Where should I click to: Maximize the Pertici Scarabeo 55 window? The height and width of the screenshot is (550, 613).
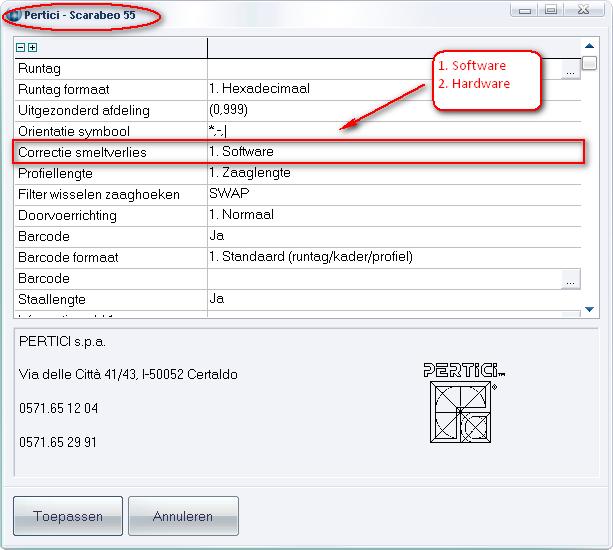click(x=551, y=10)
